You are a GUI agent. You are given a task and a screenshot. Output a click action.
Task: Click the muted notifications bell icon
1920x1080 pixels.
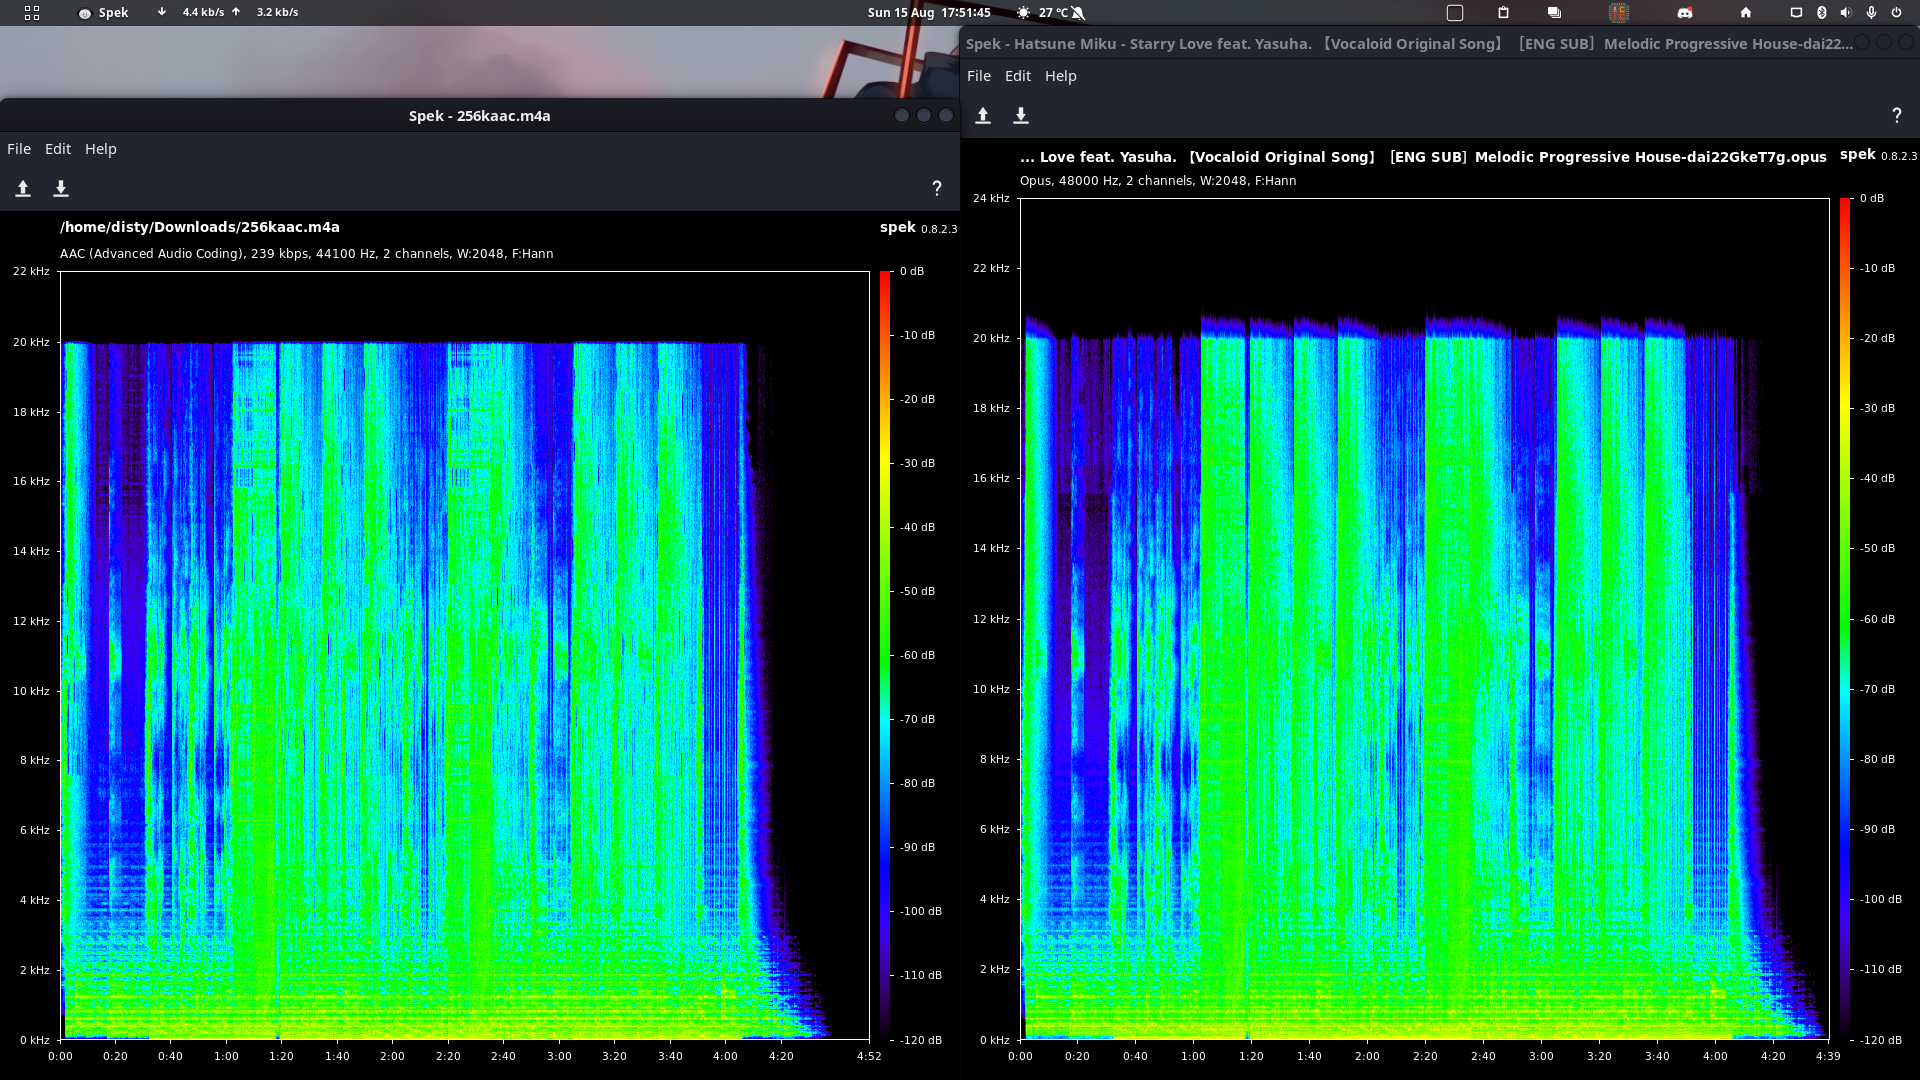pos(1078,13)
